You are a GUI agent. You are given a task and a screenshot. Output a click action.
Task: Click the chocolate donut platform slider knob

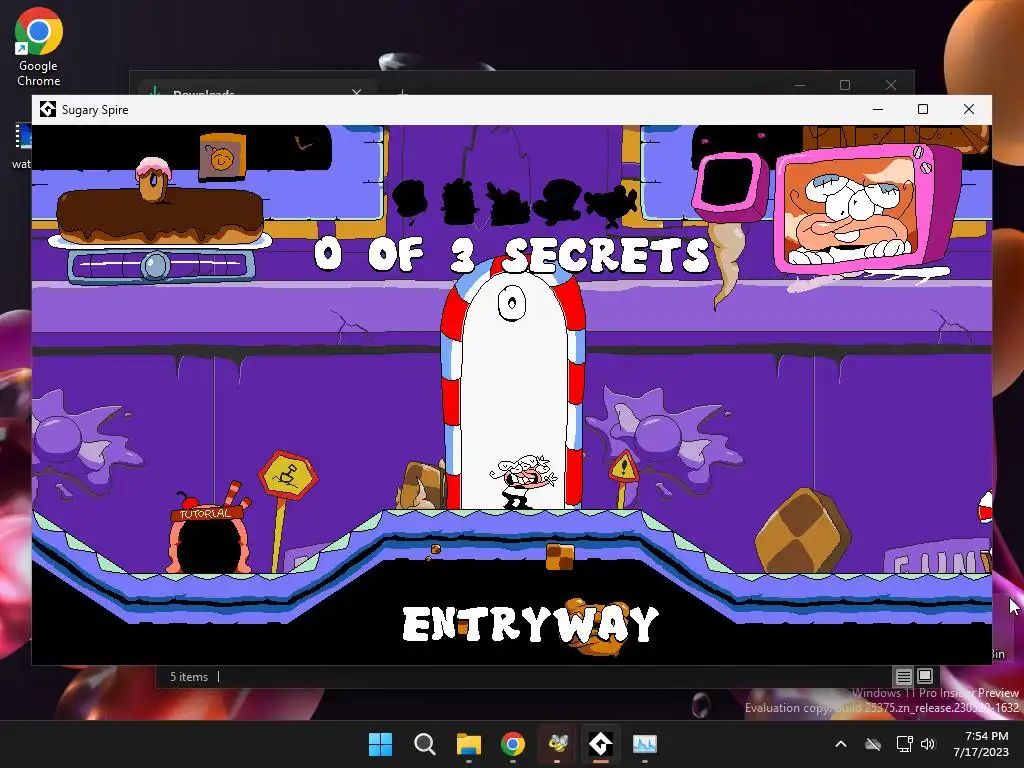click(x=155, y=266)
